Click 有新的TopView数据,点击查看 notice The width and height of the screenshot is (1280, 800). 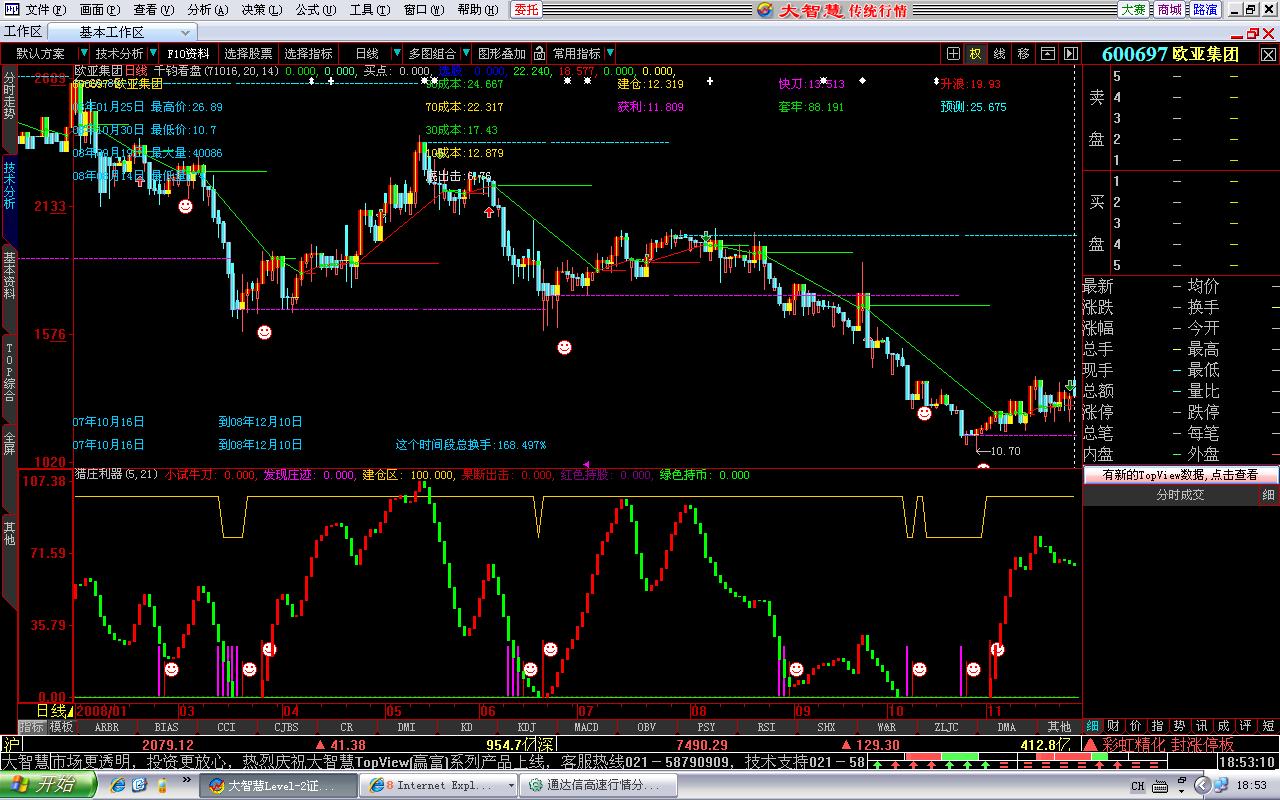point(1181,475)
